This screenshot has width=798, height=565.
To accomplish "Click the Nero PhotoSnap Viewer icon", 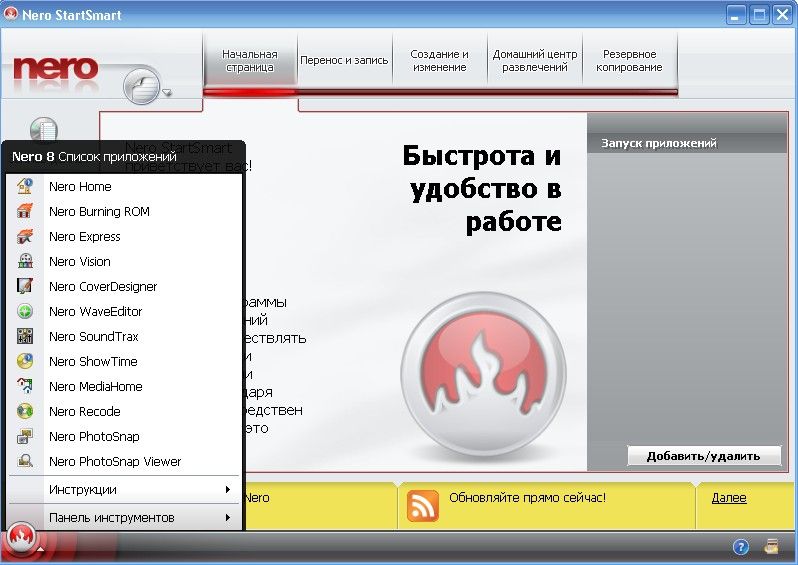I will (24, 461).
